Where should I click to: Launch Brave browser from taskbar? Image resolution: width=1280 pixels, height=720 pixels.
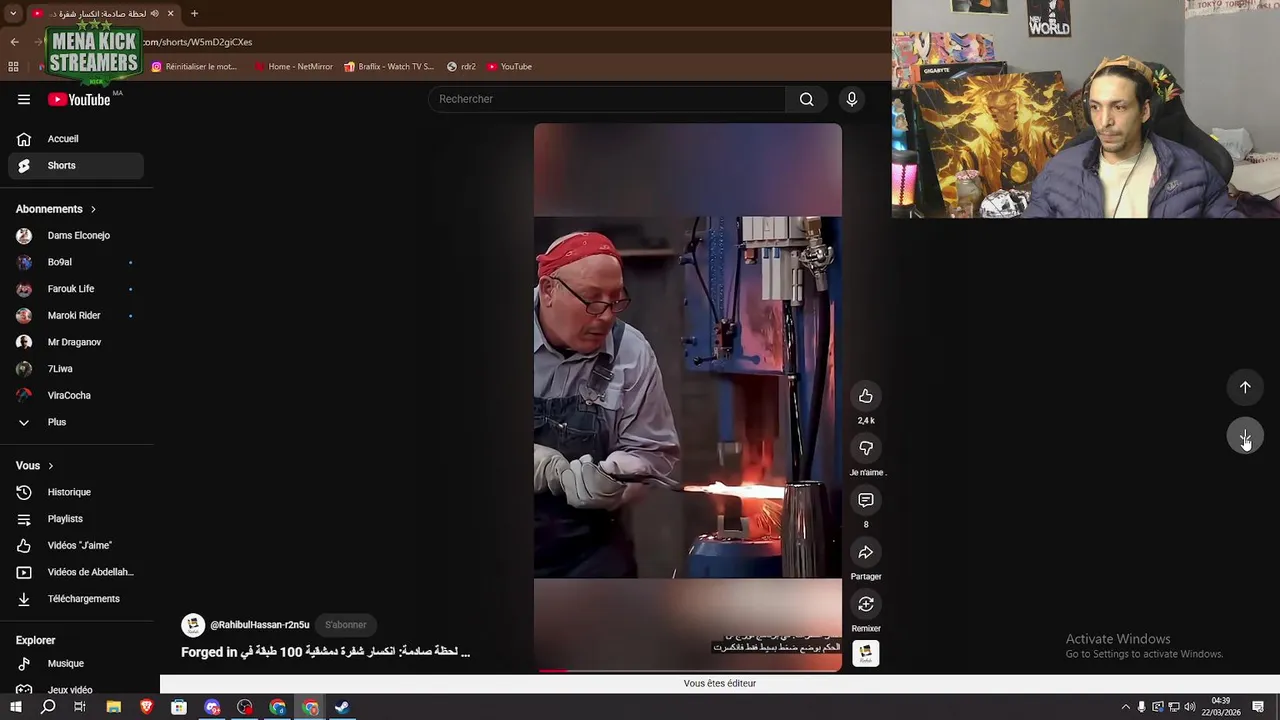click(147, 707)
